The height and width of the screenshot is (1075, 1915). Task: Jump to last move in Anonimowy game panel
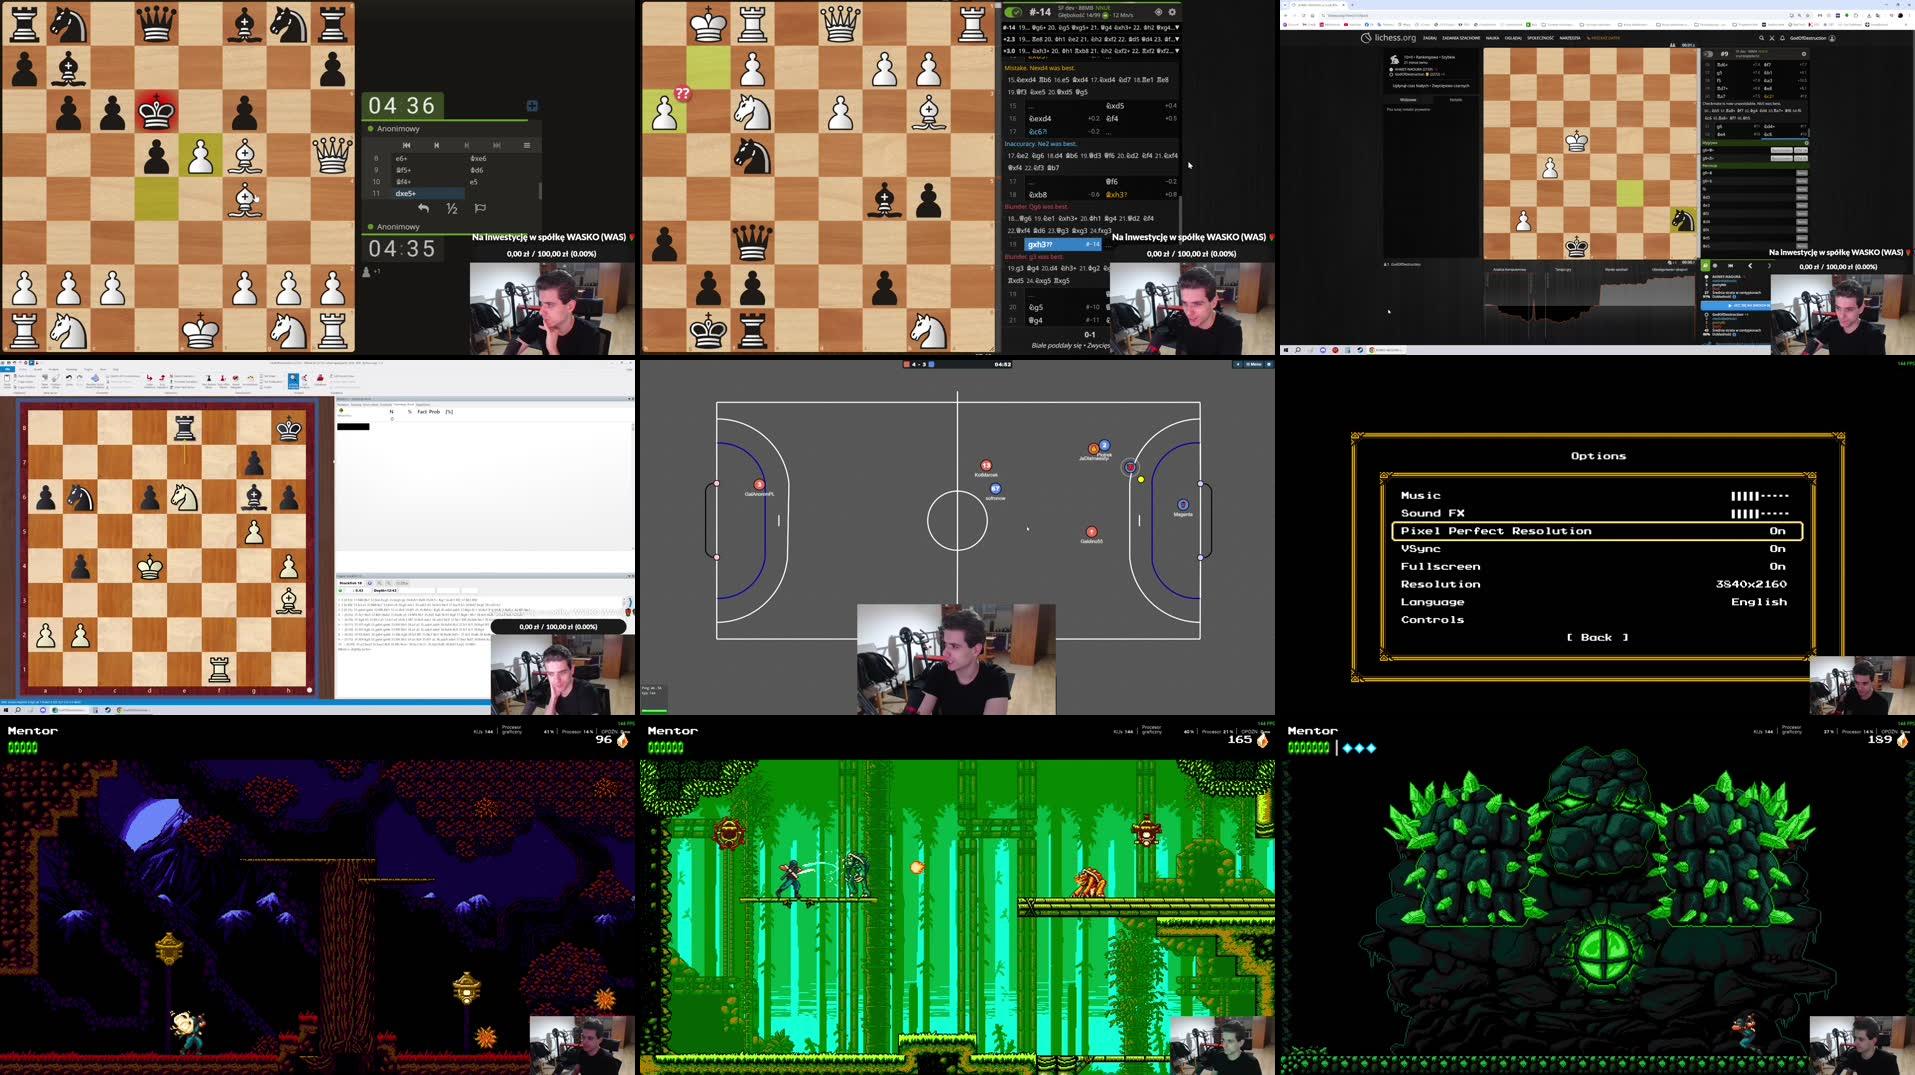point(496,145)
